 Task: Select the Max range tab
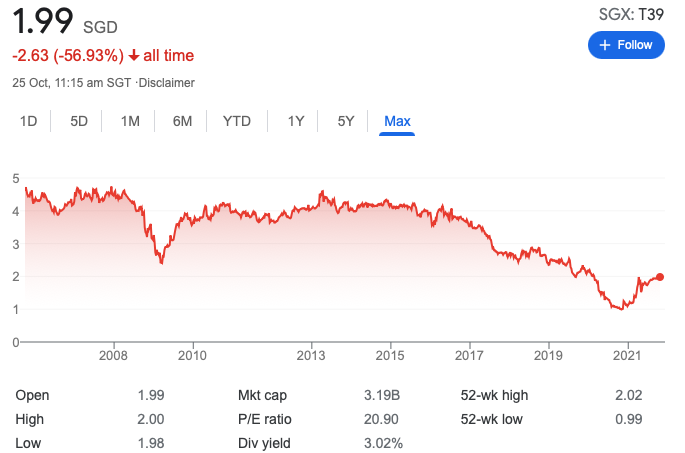coord(397,122)
